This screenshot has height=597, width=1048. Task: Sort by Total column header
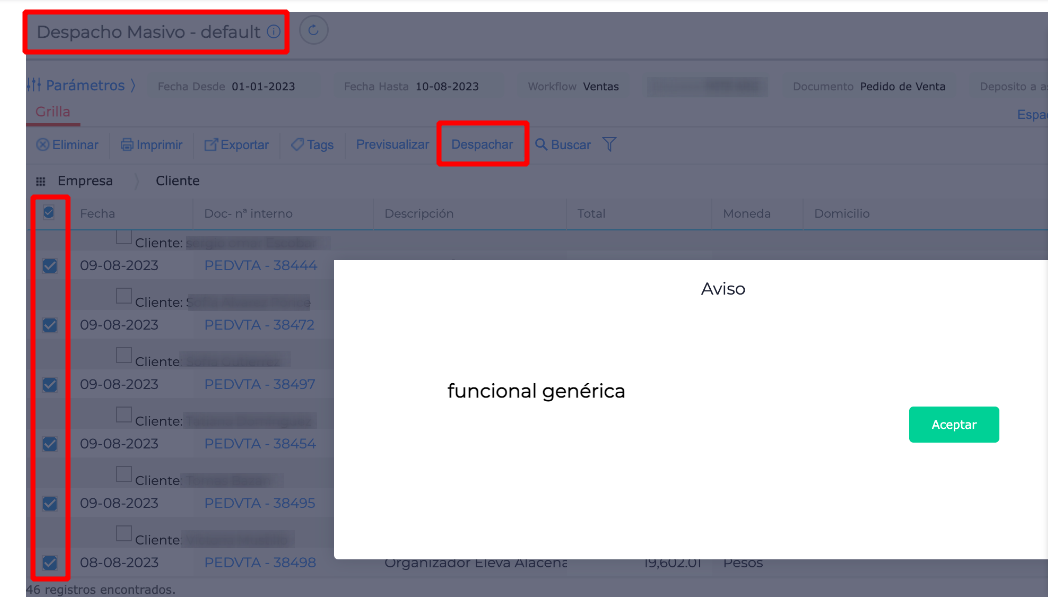click(592, 214)
